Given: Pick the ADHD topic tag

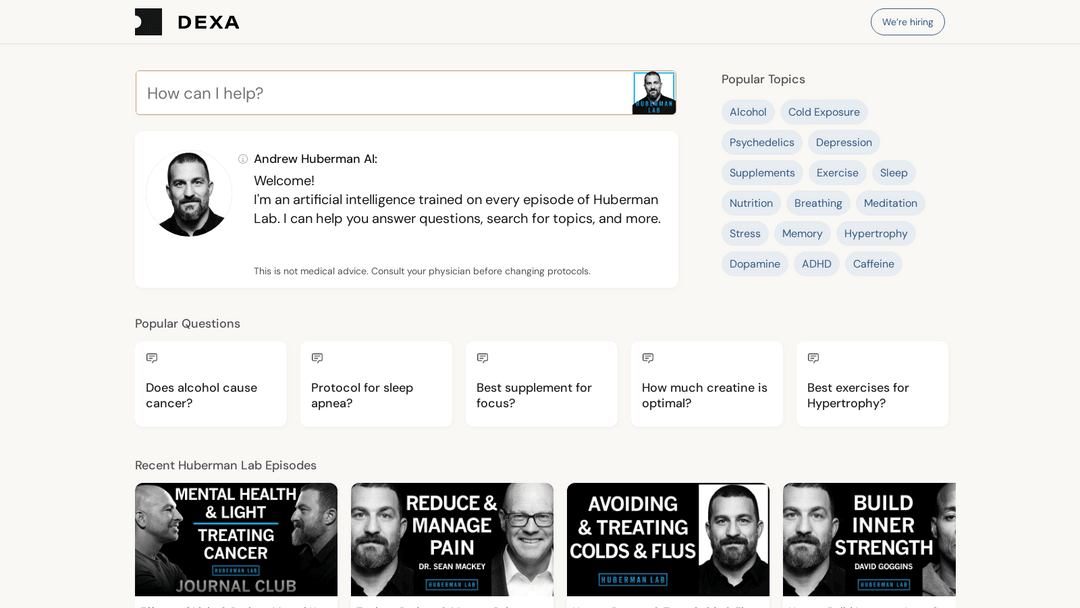Looking at the screenshot, I should tap(816, 264).
